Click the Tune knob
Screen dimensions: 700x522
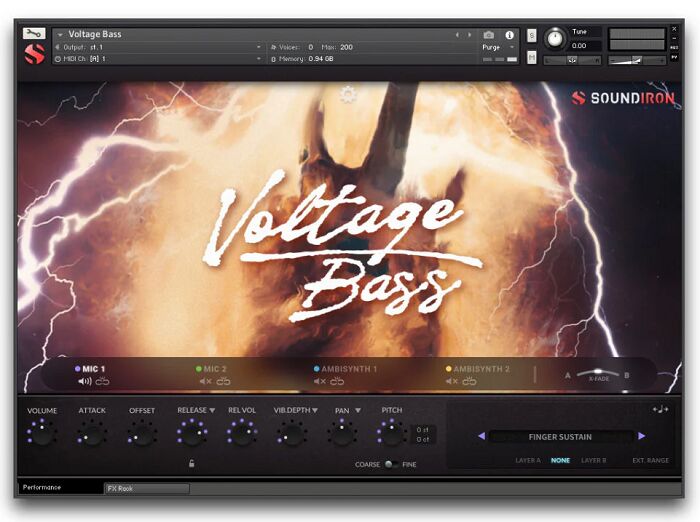(x=555, y=38)
